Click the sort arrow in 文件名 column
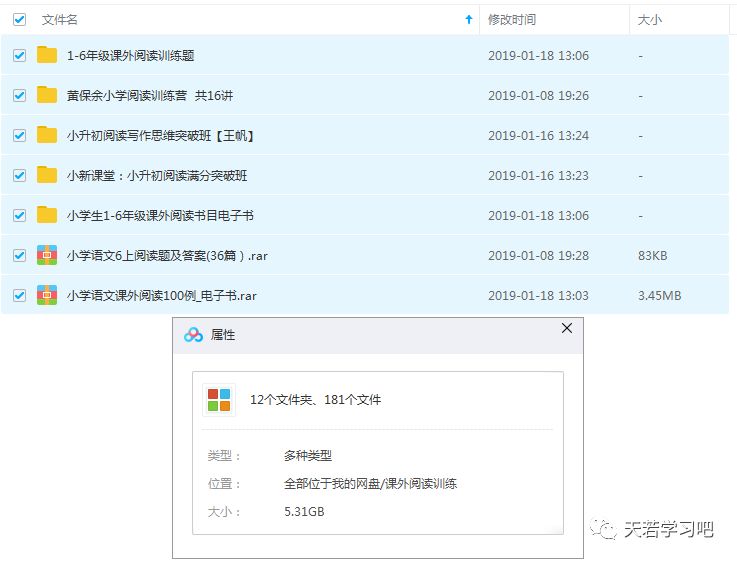 tap(469, 19)
